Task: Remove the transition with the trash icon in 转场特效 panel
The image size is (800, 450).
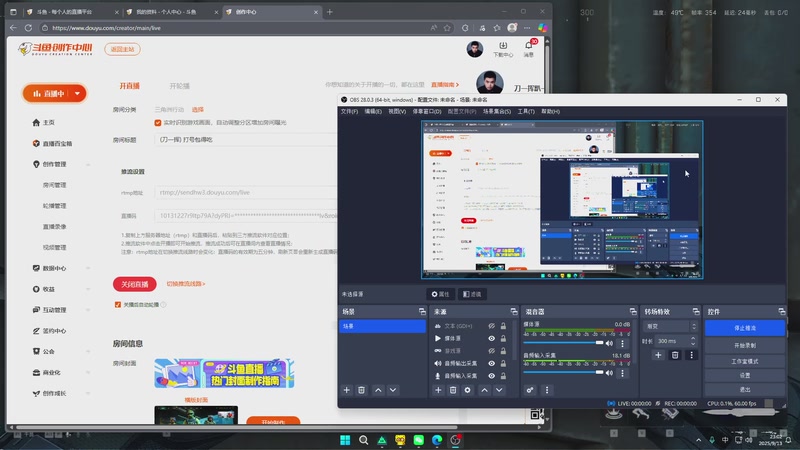Action: (675, 355)
